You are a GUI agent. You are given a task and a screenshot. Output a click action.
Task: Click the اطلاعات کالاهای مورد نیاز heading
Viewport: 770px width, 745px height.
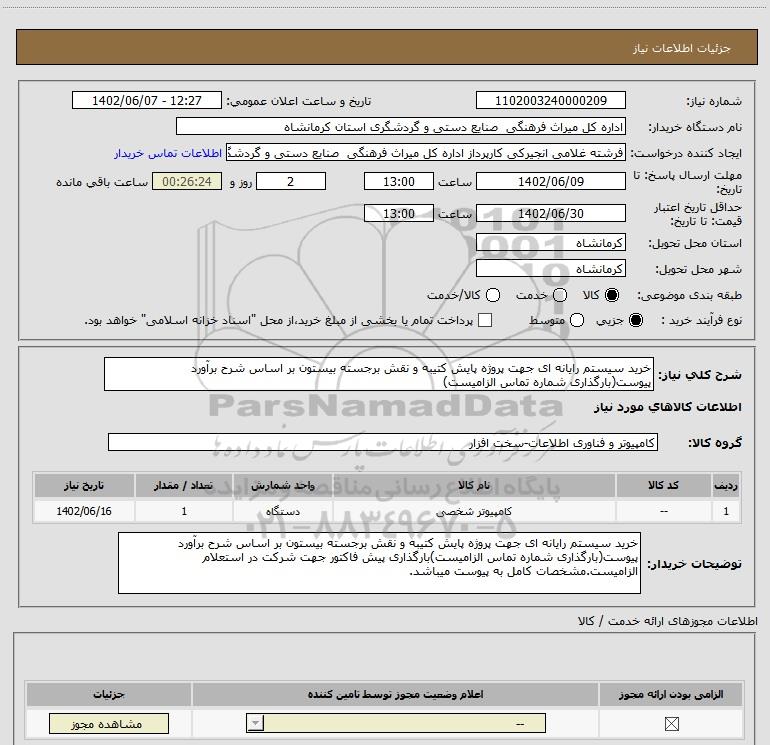[668, 407]
